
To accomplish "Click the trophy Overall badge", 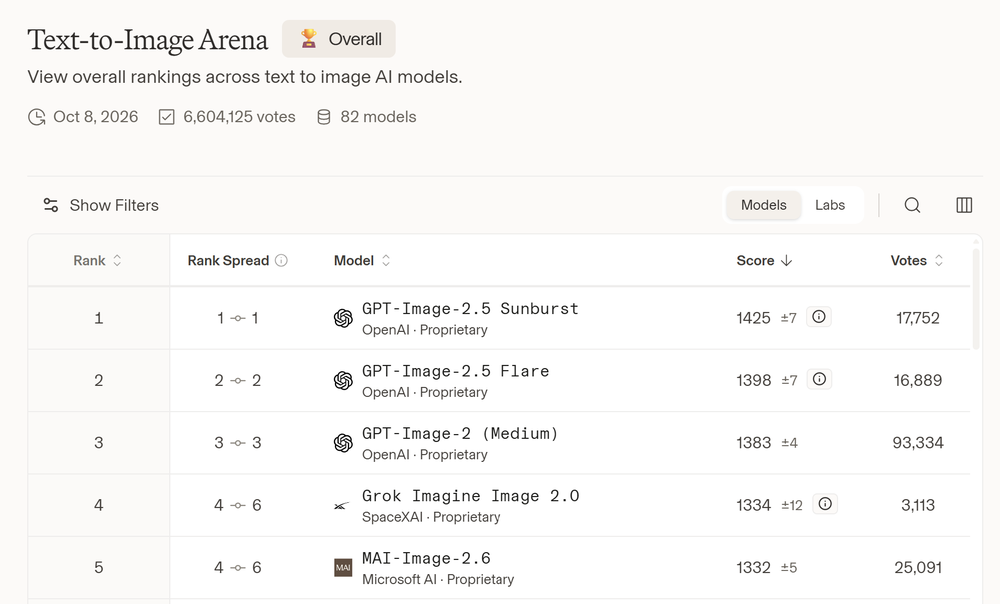I will [339, 39].
